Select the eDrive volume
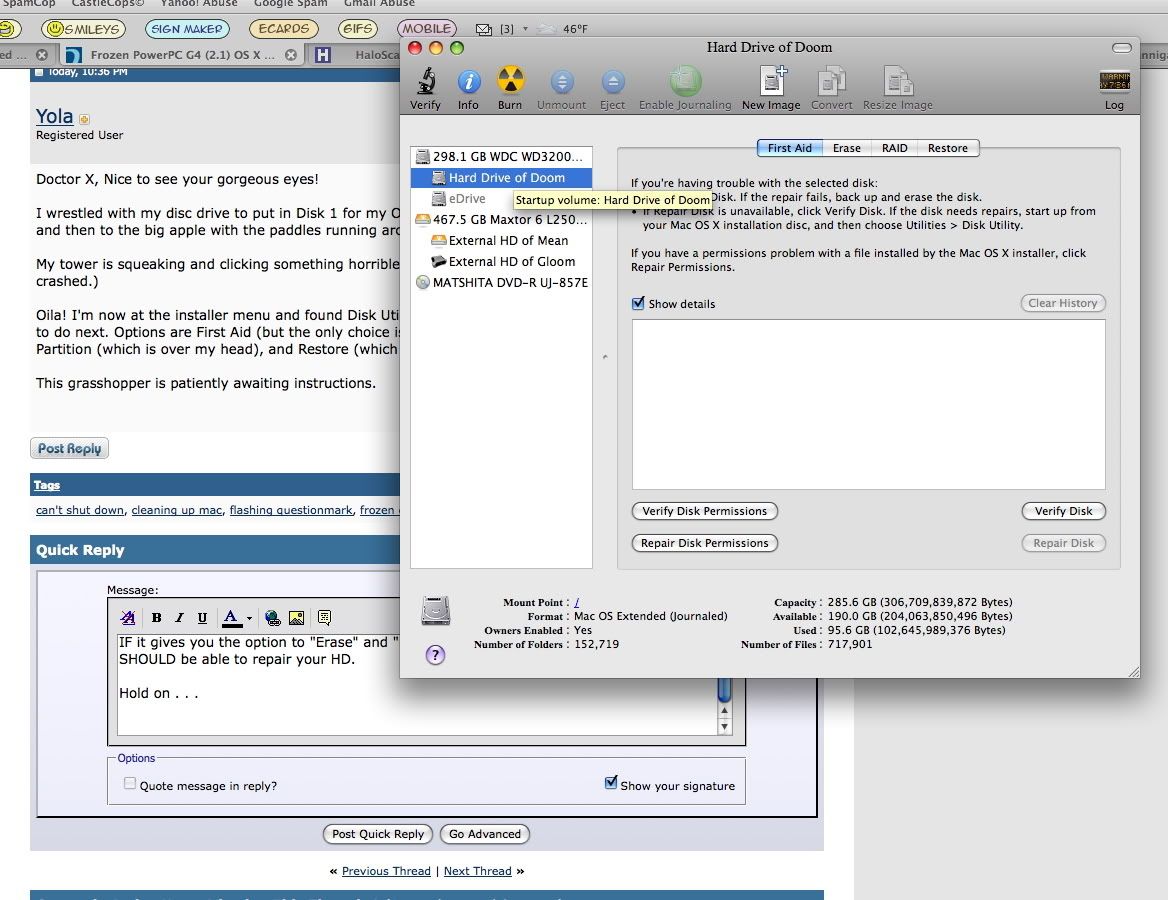Image resolution: width=1168 pixels, height=900 pixels. [501, 199]
